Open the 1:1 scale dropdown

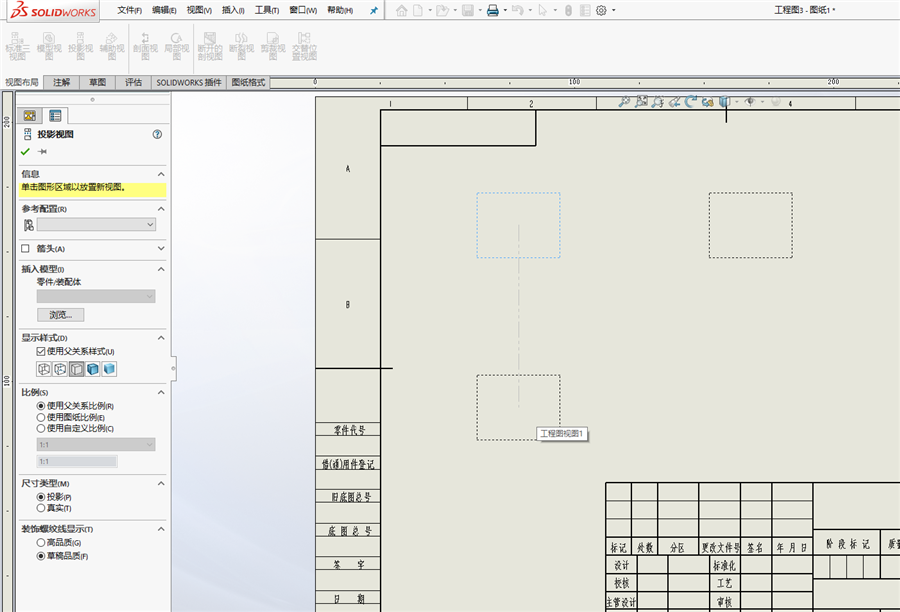(x=96, y=444)
